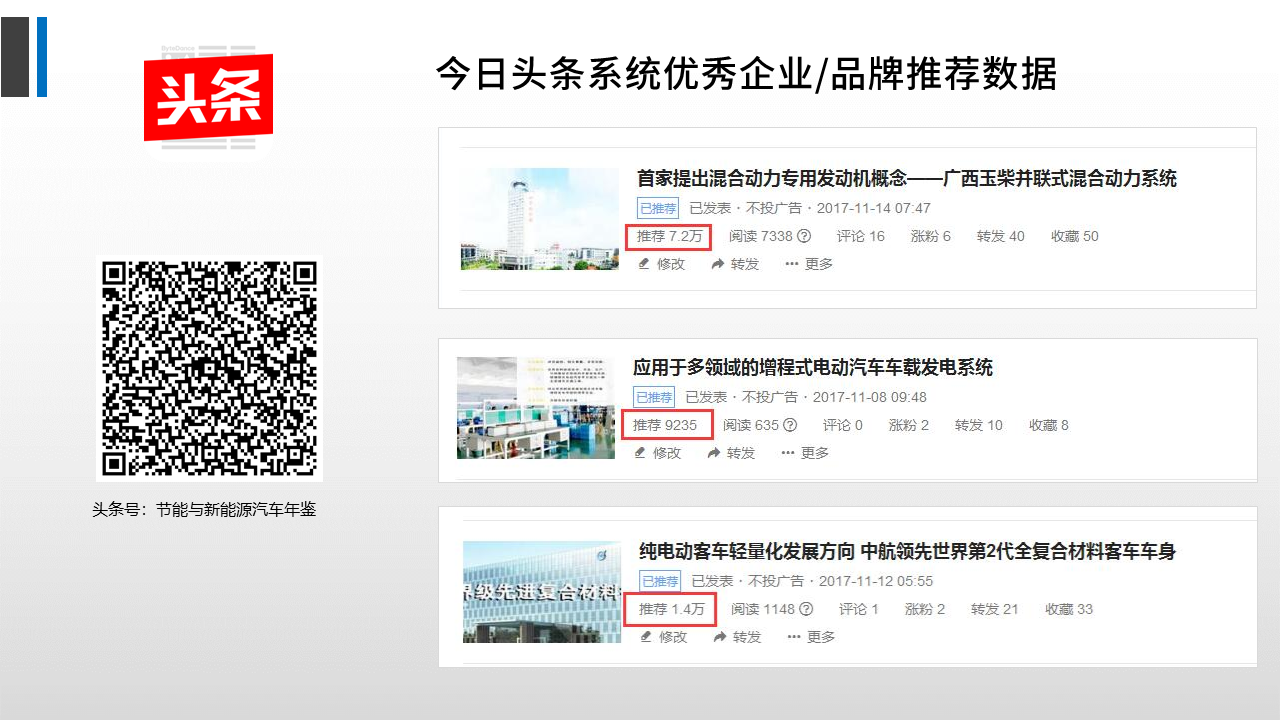The width and height of the screenshot is (1280, 720).
Task: Click 评论 16 count
Action: [x=861, y=236]
